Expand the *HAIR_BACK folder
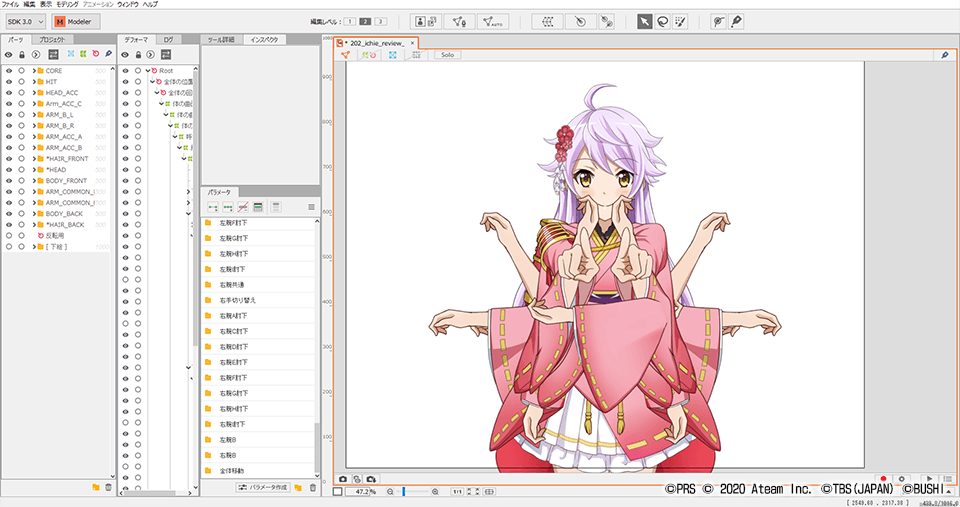This screenshot has width=960, height=507. tap(34, 225)
